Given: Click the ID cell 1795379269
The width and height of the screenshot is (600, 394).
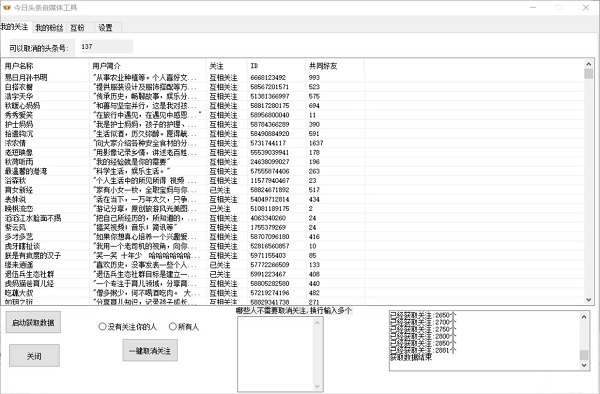Looking at the screenshot, I should (268, 228).
